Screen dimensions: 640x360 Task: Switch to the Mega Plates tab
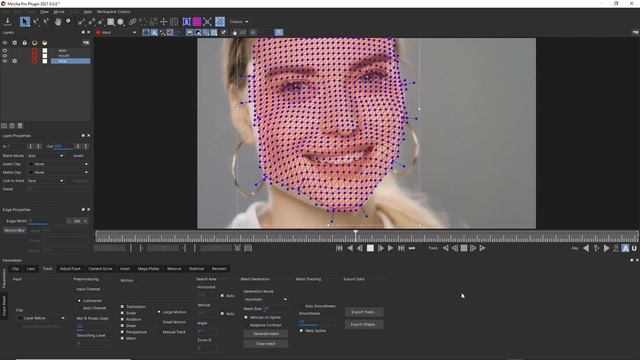(x=149, y=269)
